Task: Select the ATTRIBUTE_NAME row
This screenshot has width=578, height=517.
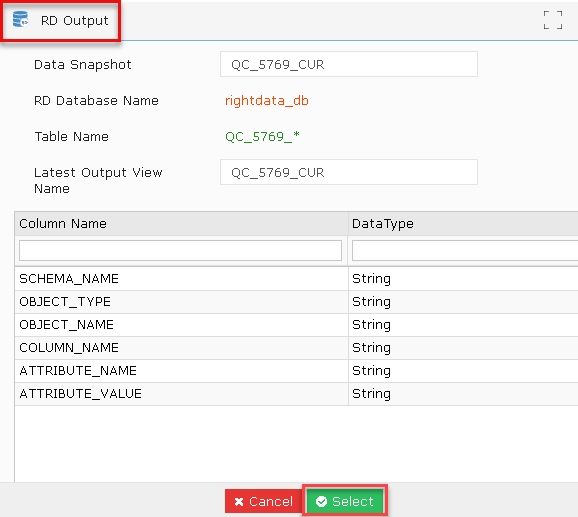Action: 296,371
